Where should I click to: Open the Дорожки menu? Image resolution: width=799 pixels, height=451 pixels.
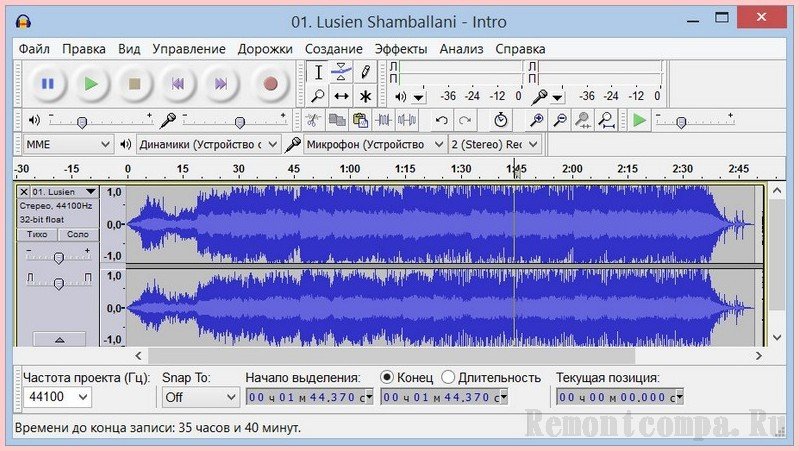coord(265,49)
